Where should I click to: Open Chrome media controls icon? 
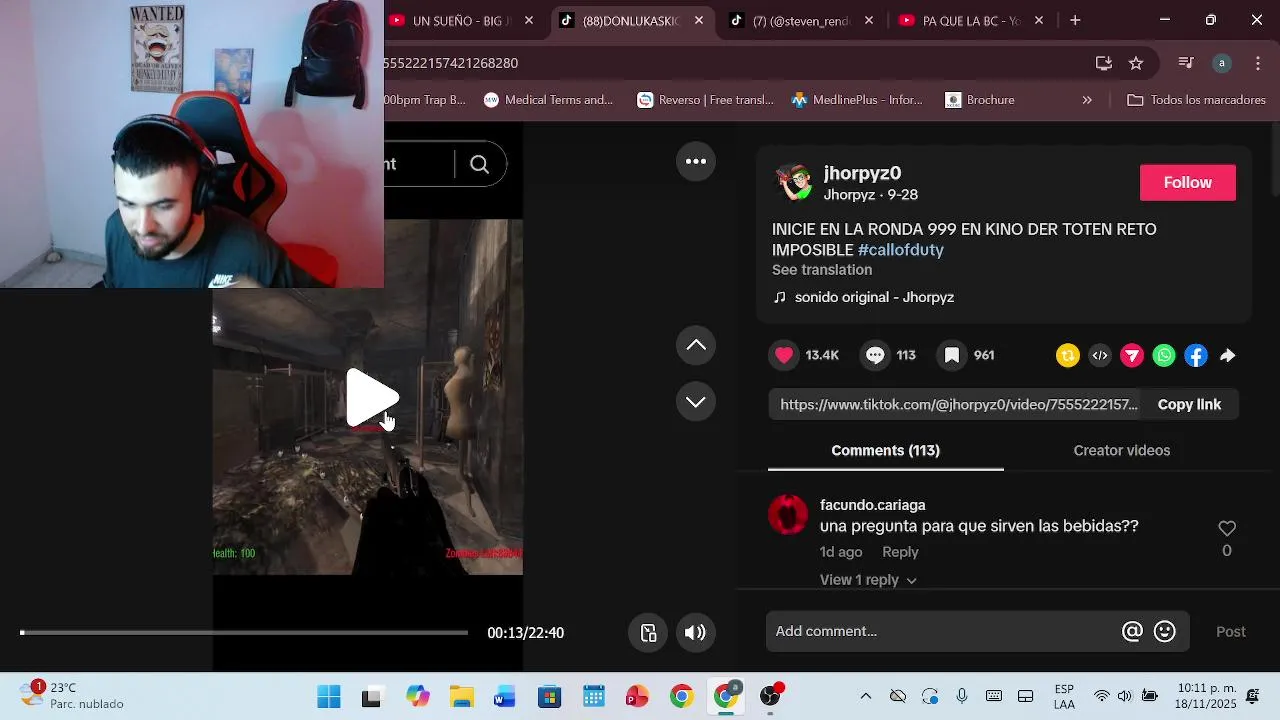[1186, 63]
